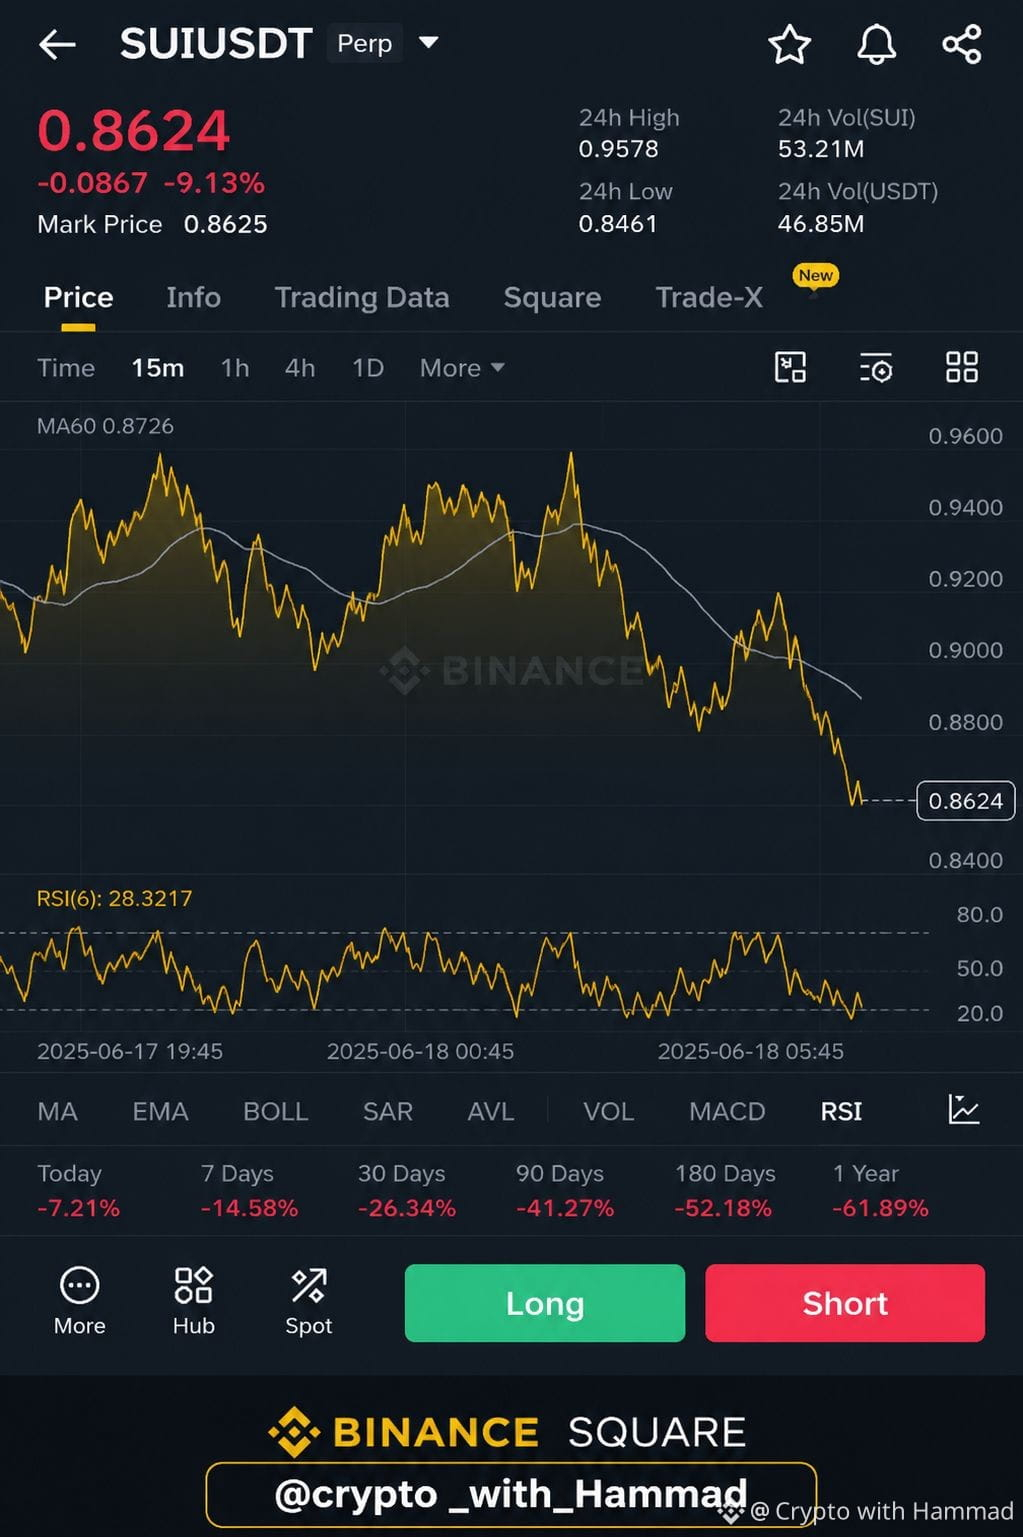The image size is (1023, 1537).
Task: Open chart indicator settings icon
Action: 876,368
